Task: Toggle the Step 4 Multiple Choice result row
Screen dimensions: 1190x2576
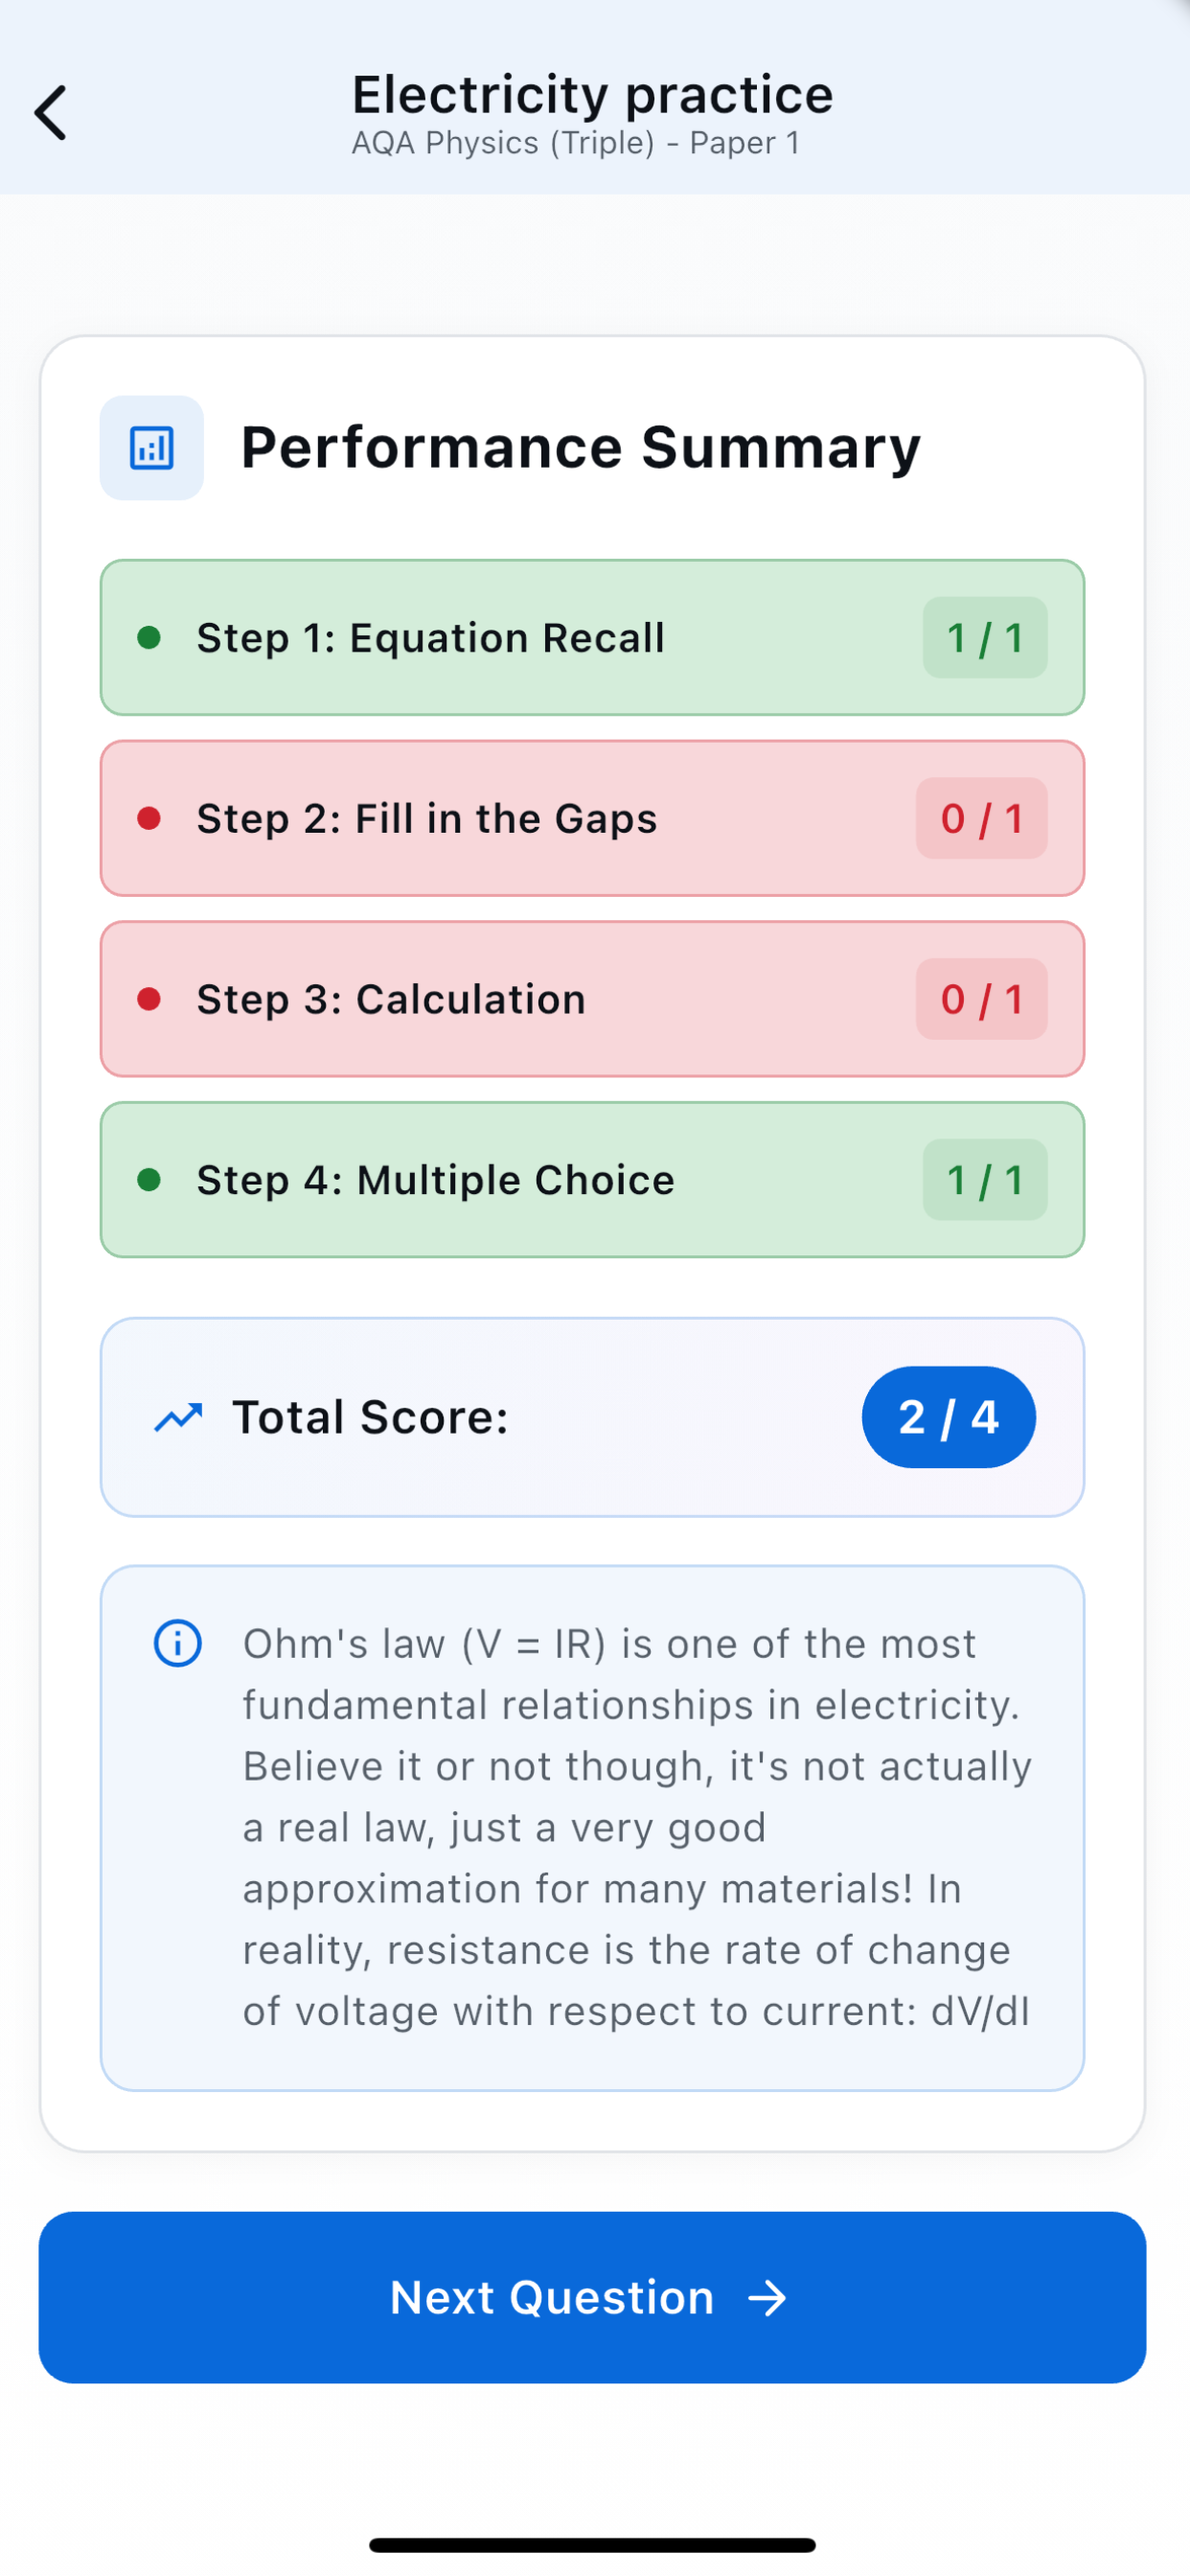Action: click(592, 1180)
